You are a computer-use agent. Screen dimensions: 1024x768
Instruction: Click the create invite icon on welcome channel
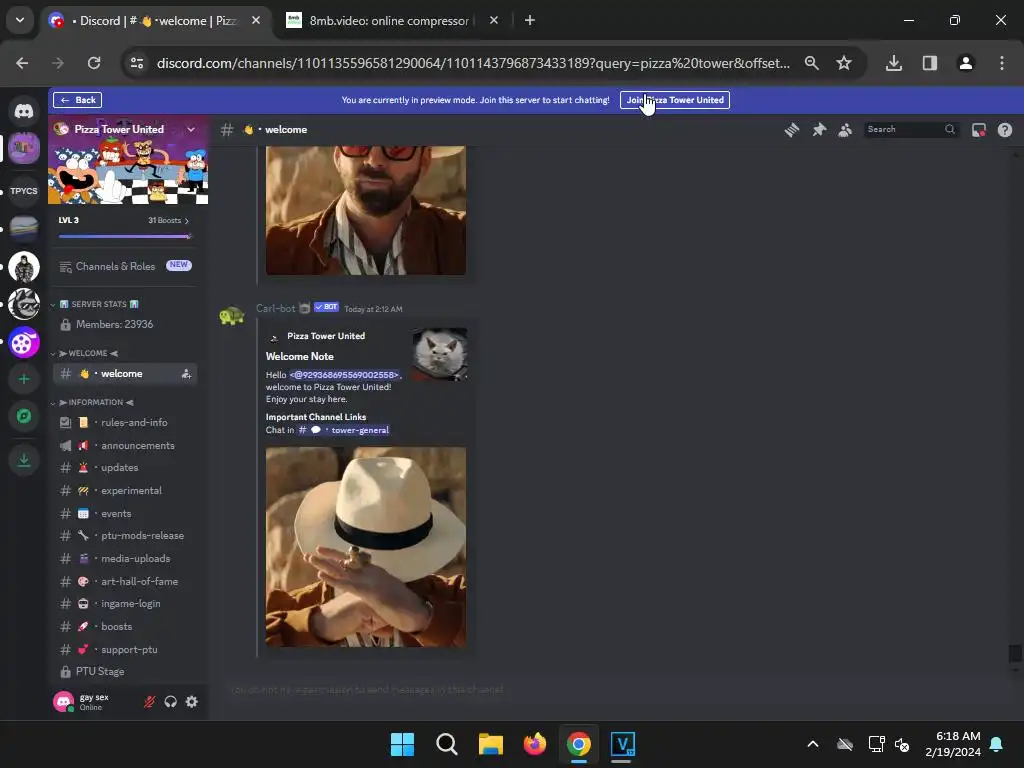coord(186,374)
